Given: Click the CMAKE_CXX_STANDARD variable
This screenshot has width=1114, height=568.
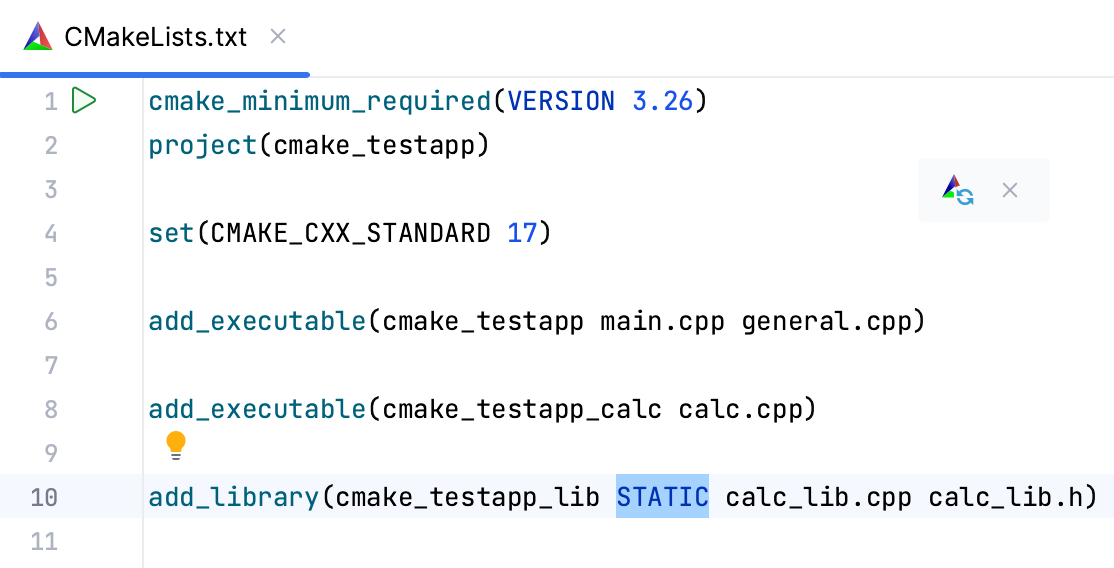Looking at the screenshot, I should coord(350,233).
